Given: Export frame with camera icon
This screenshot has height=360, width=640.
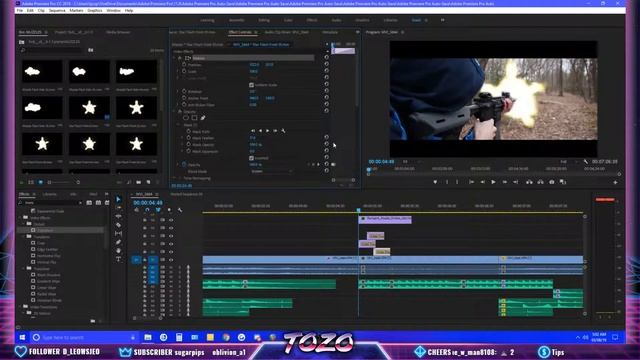Looking at the screenshot, I should click(x=552, y=182).
